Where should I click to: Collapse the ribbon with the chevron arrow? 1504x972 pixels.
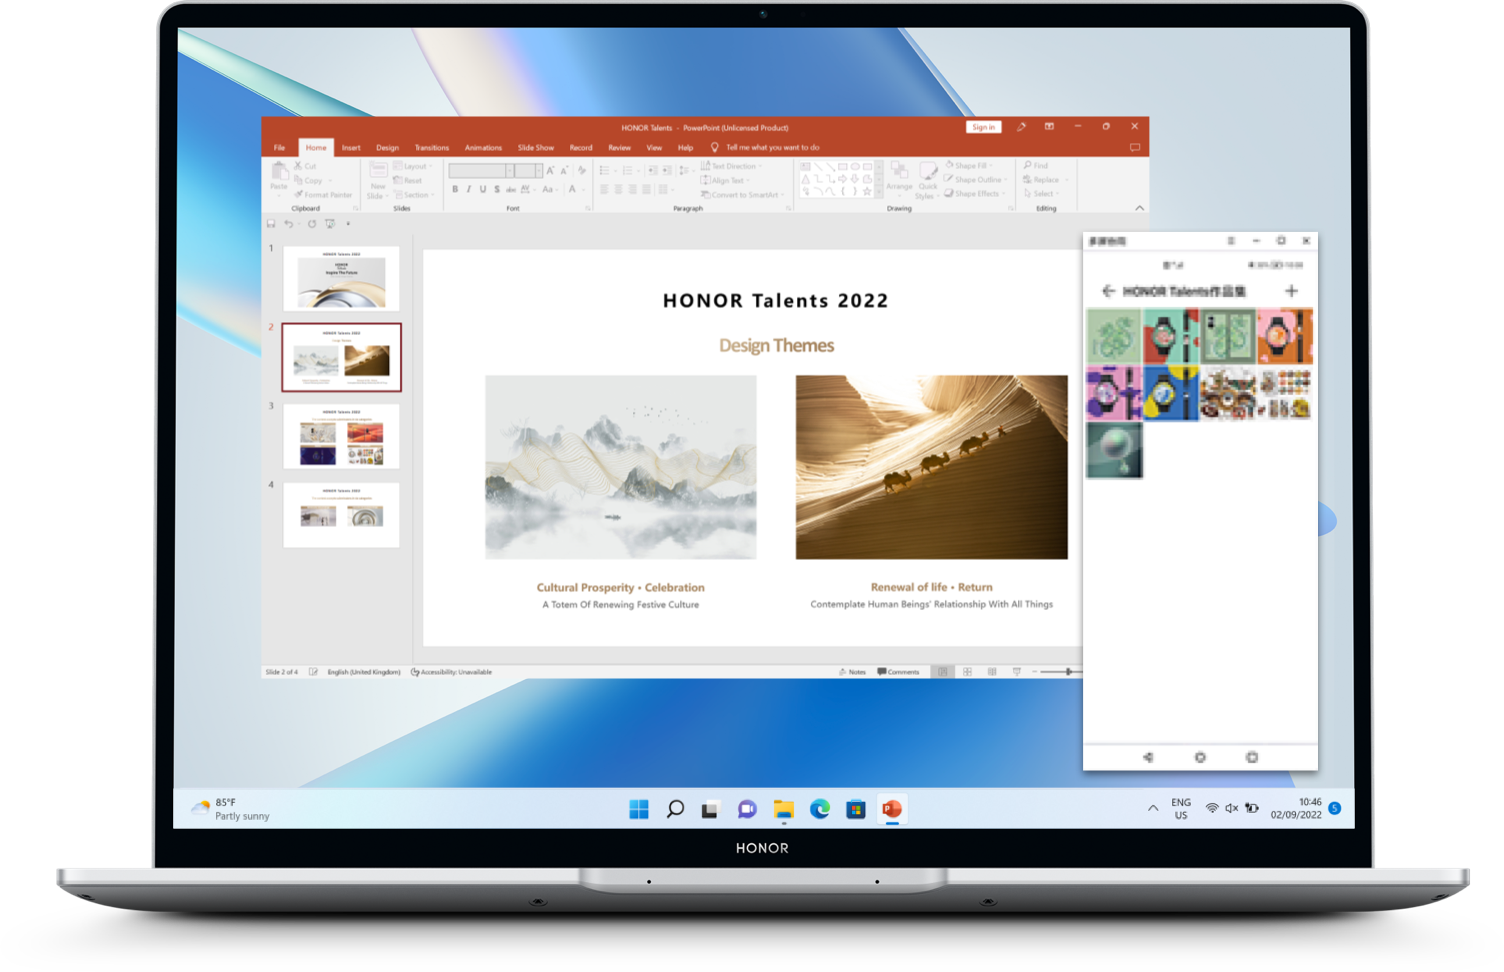click(x=1139, y=208)
